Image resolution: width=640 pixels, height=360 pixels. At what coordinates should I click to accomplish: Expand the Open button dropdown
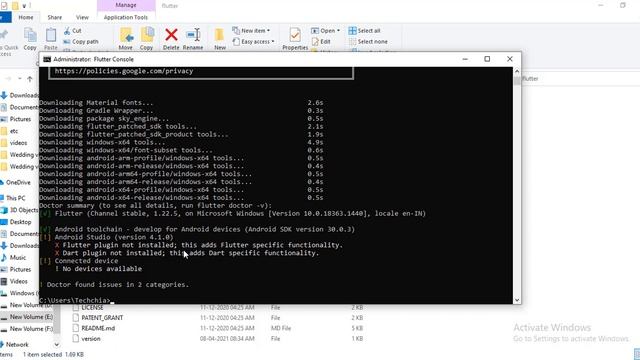click(x=338, y=31)
